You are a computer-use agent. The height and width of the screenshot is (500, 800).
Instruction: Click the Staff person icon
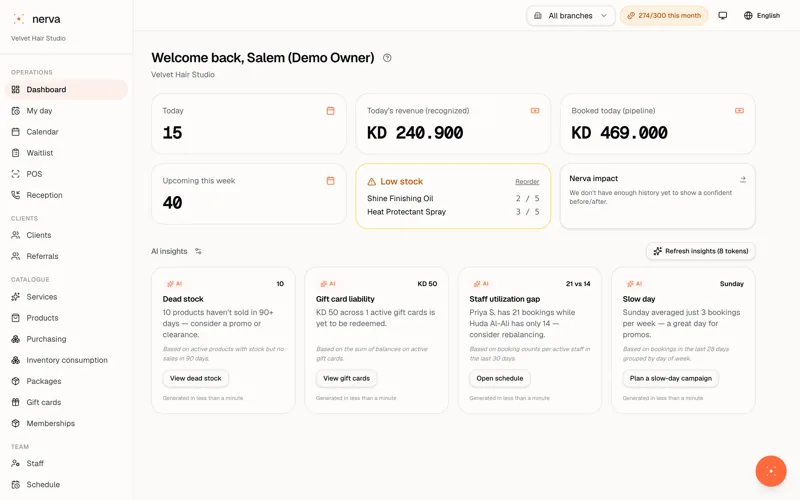[16, 463]
